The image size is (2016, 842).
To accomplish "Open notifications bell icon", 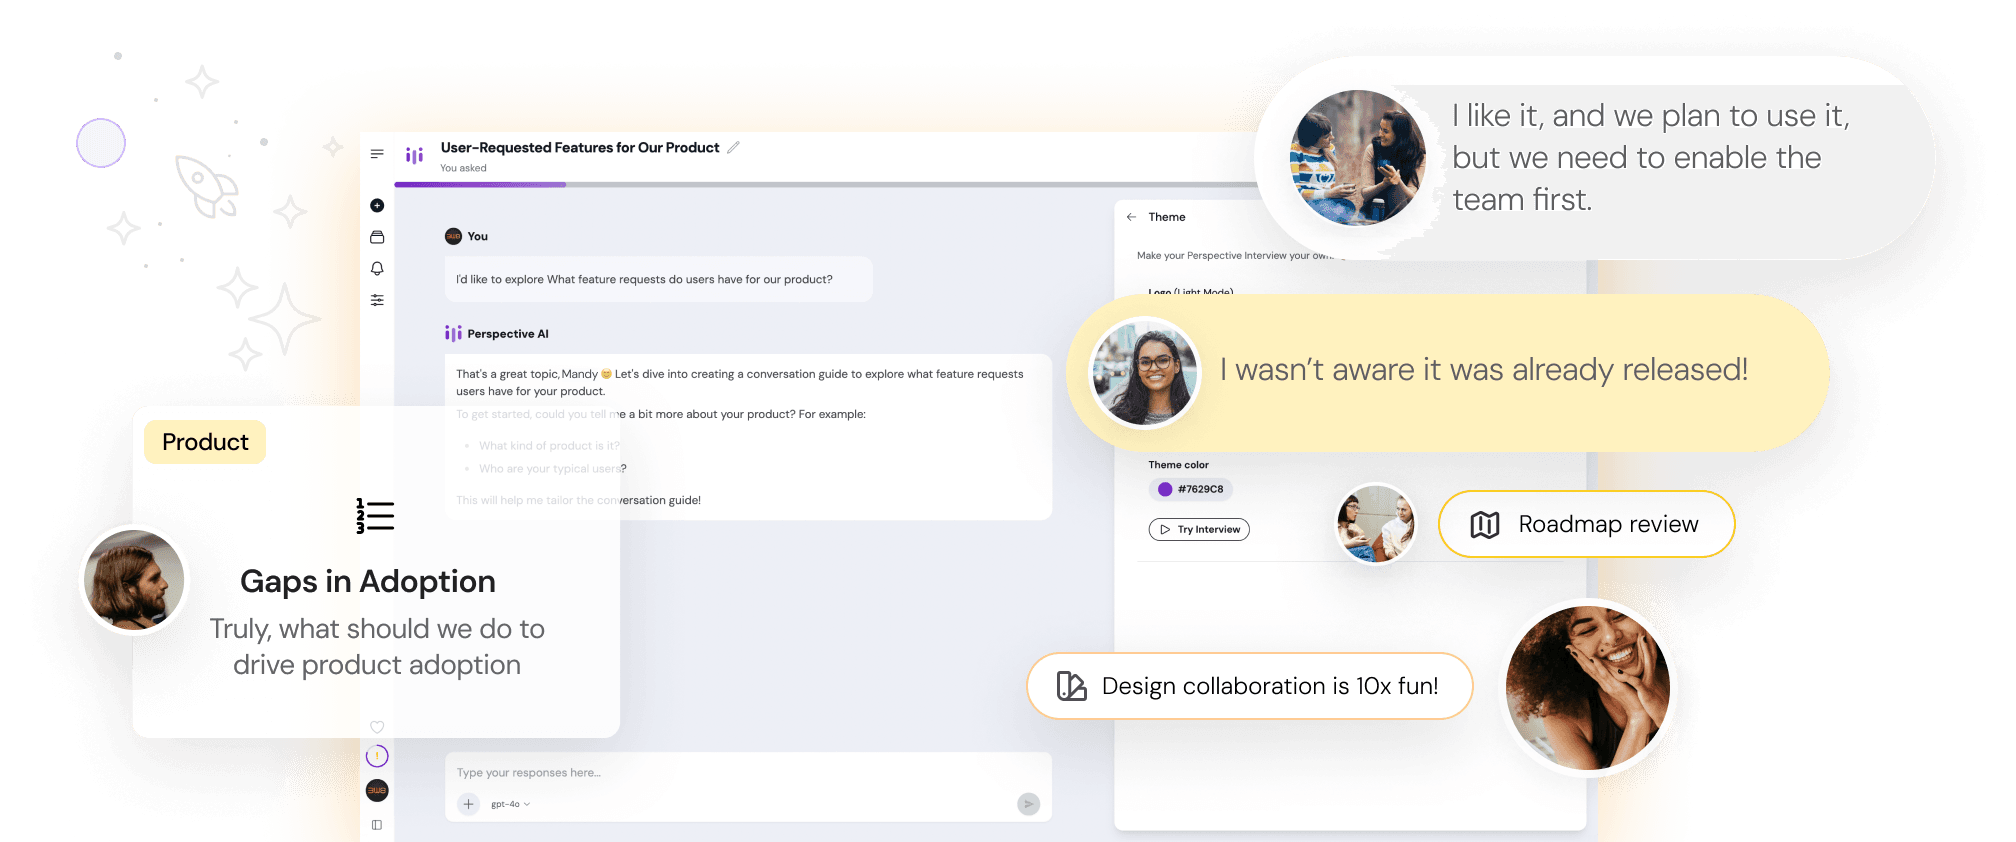I will click(x=377, y=268).
